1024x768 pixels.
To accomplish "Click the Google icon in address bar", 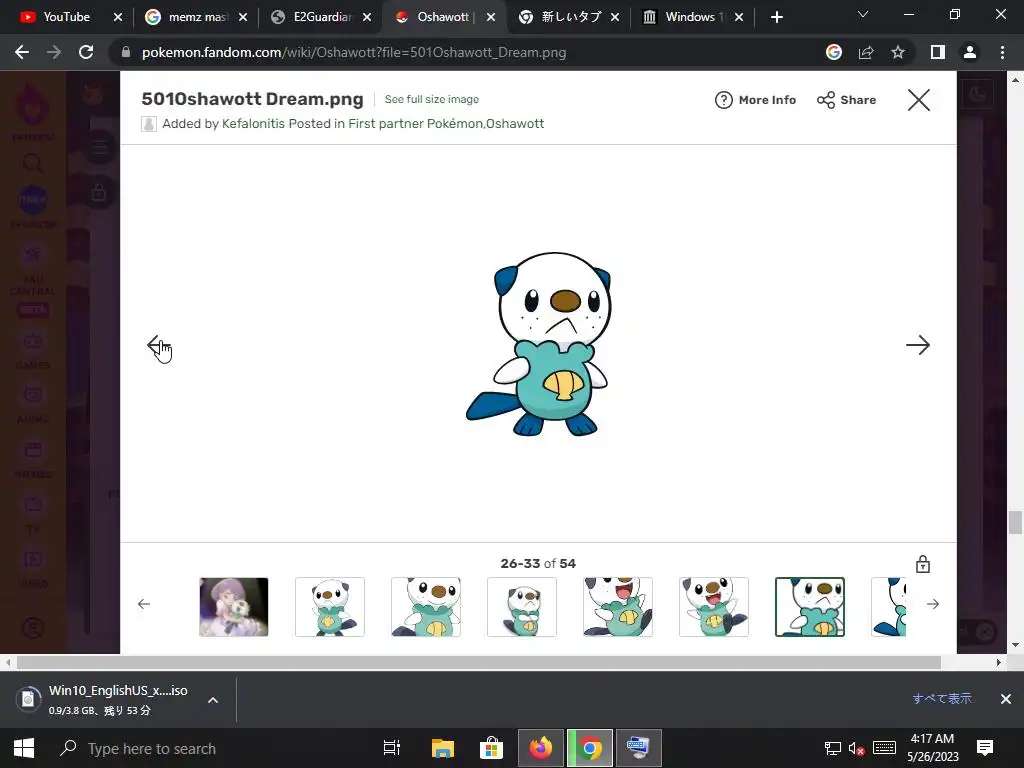I will coord(834,52).
